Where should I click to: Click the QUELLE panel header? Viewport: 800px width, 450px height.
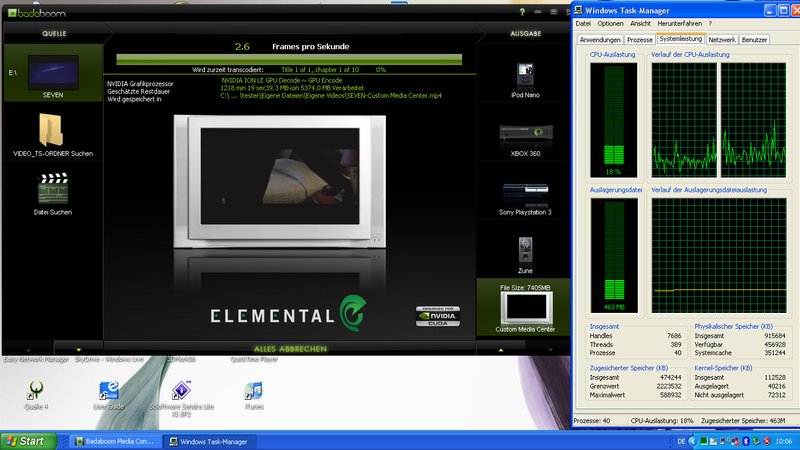(54, 34)
